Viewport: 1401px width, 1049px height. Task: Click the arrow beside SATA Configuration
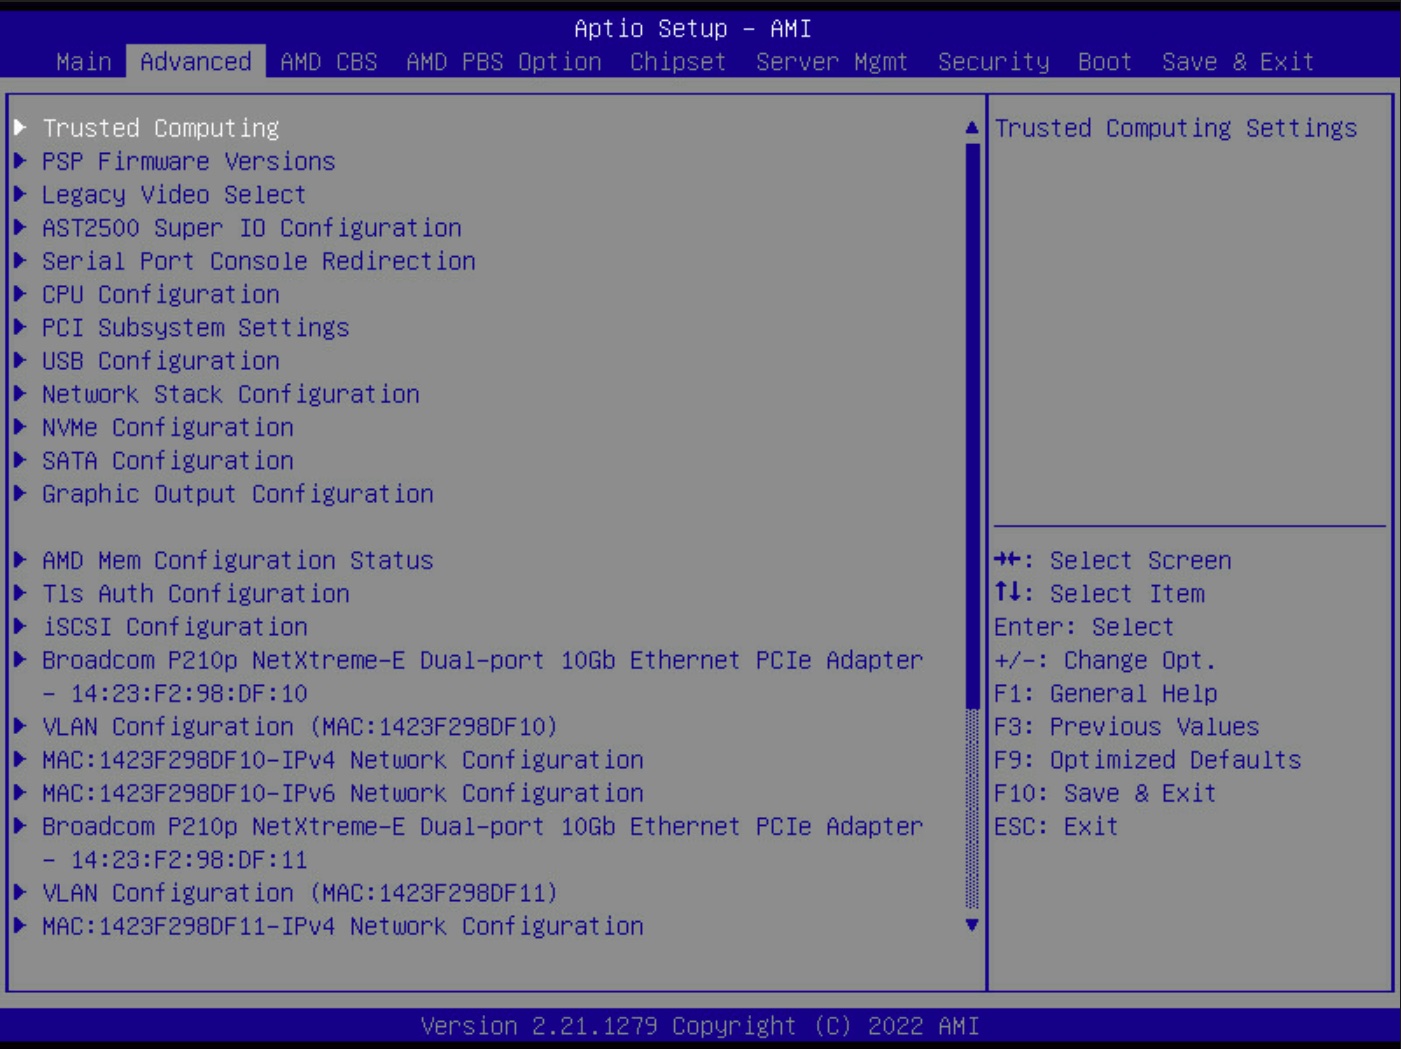tap(20, 459)
